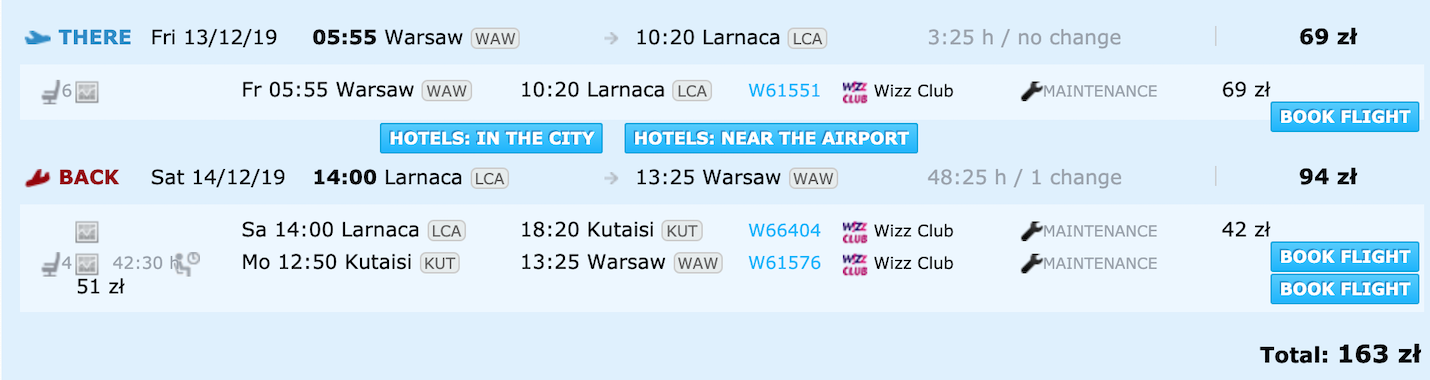Open HOTELS: NEAR THE AIRPORT

coord(771,138)
